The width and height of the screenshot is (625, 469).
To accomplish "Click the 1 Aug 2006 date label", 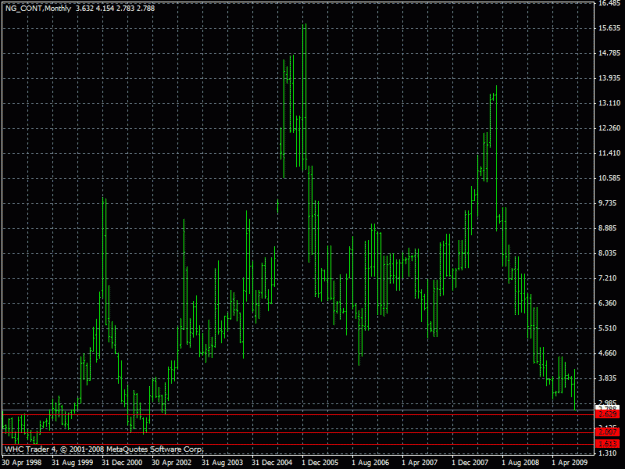I will pyautogui.click(x=370, y=463).
